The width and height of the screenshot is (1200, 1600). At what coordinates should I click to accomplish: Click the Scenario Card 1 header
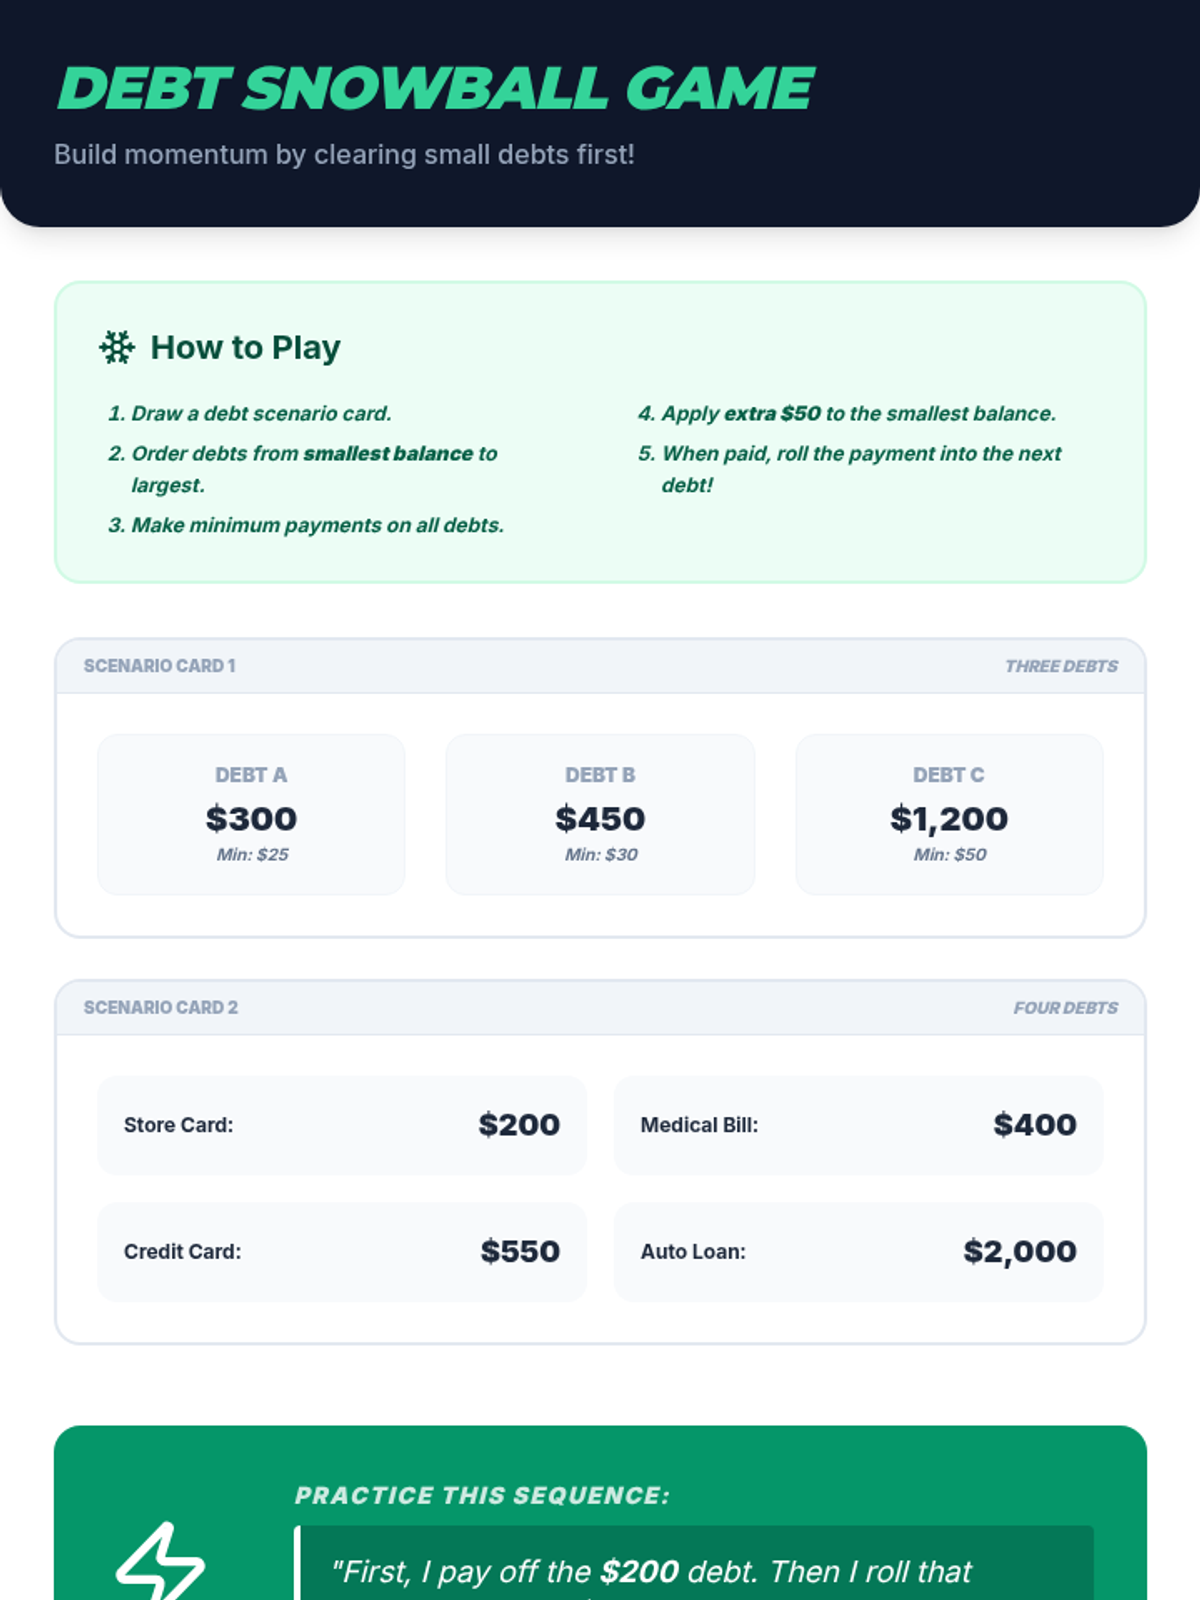[160, 666]
